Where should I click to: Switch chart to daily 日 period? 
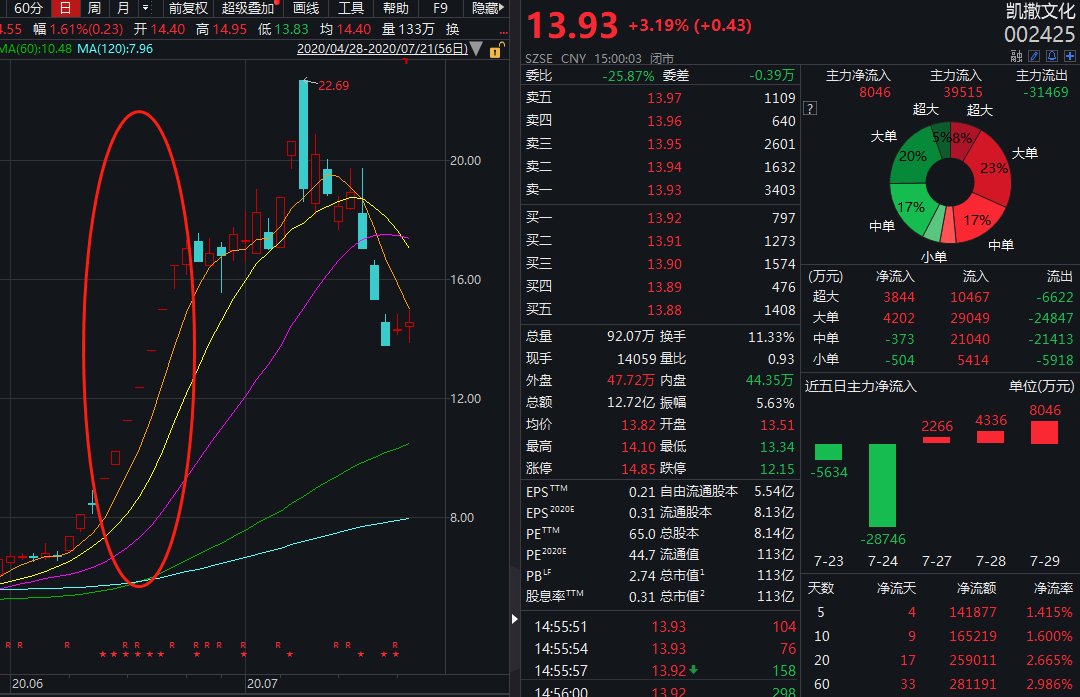click(x=65, y=8)
